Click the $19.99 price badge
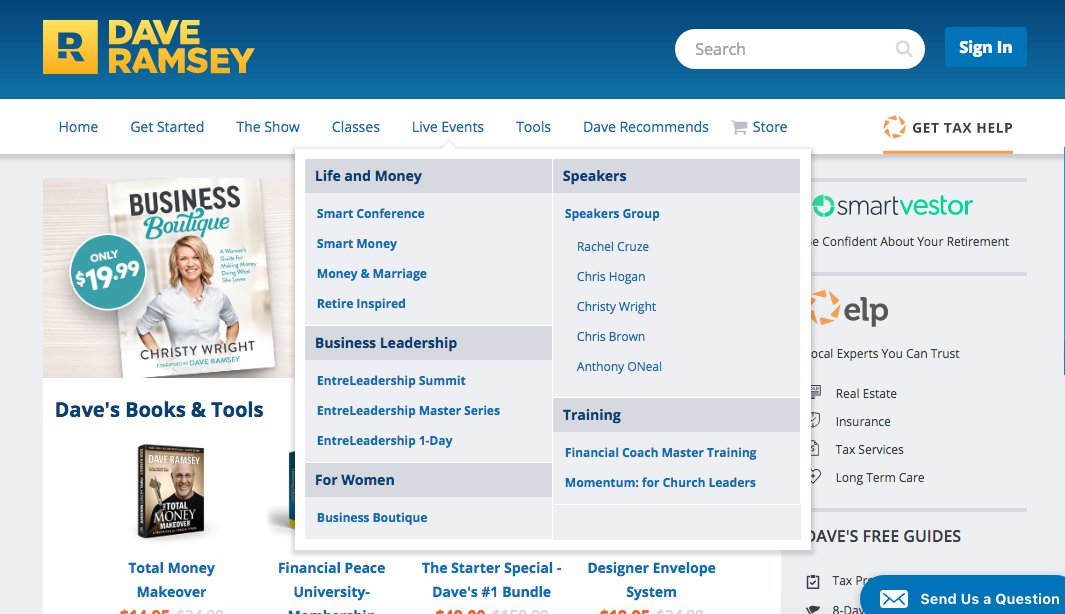1065x614 pixels. (108, 272)
